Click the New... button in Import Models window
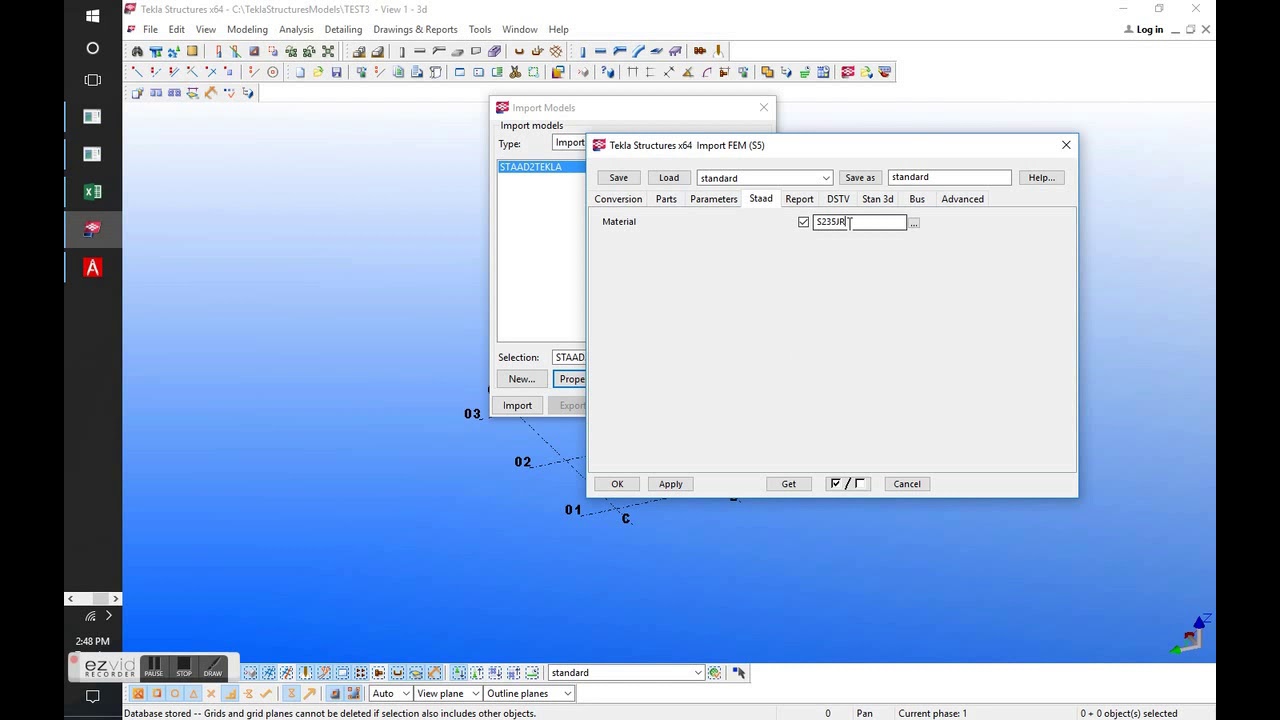The height and width of the screenshot is (720, 1280). (521, 379)
